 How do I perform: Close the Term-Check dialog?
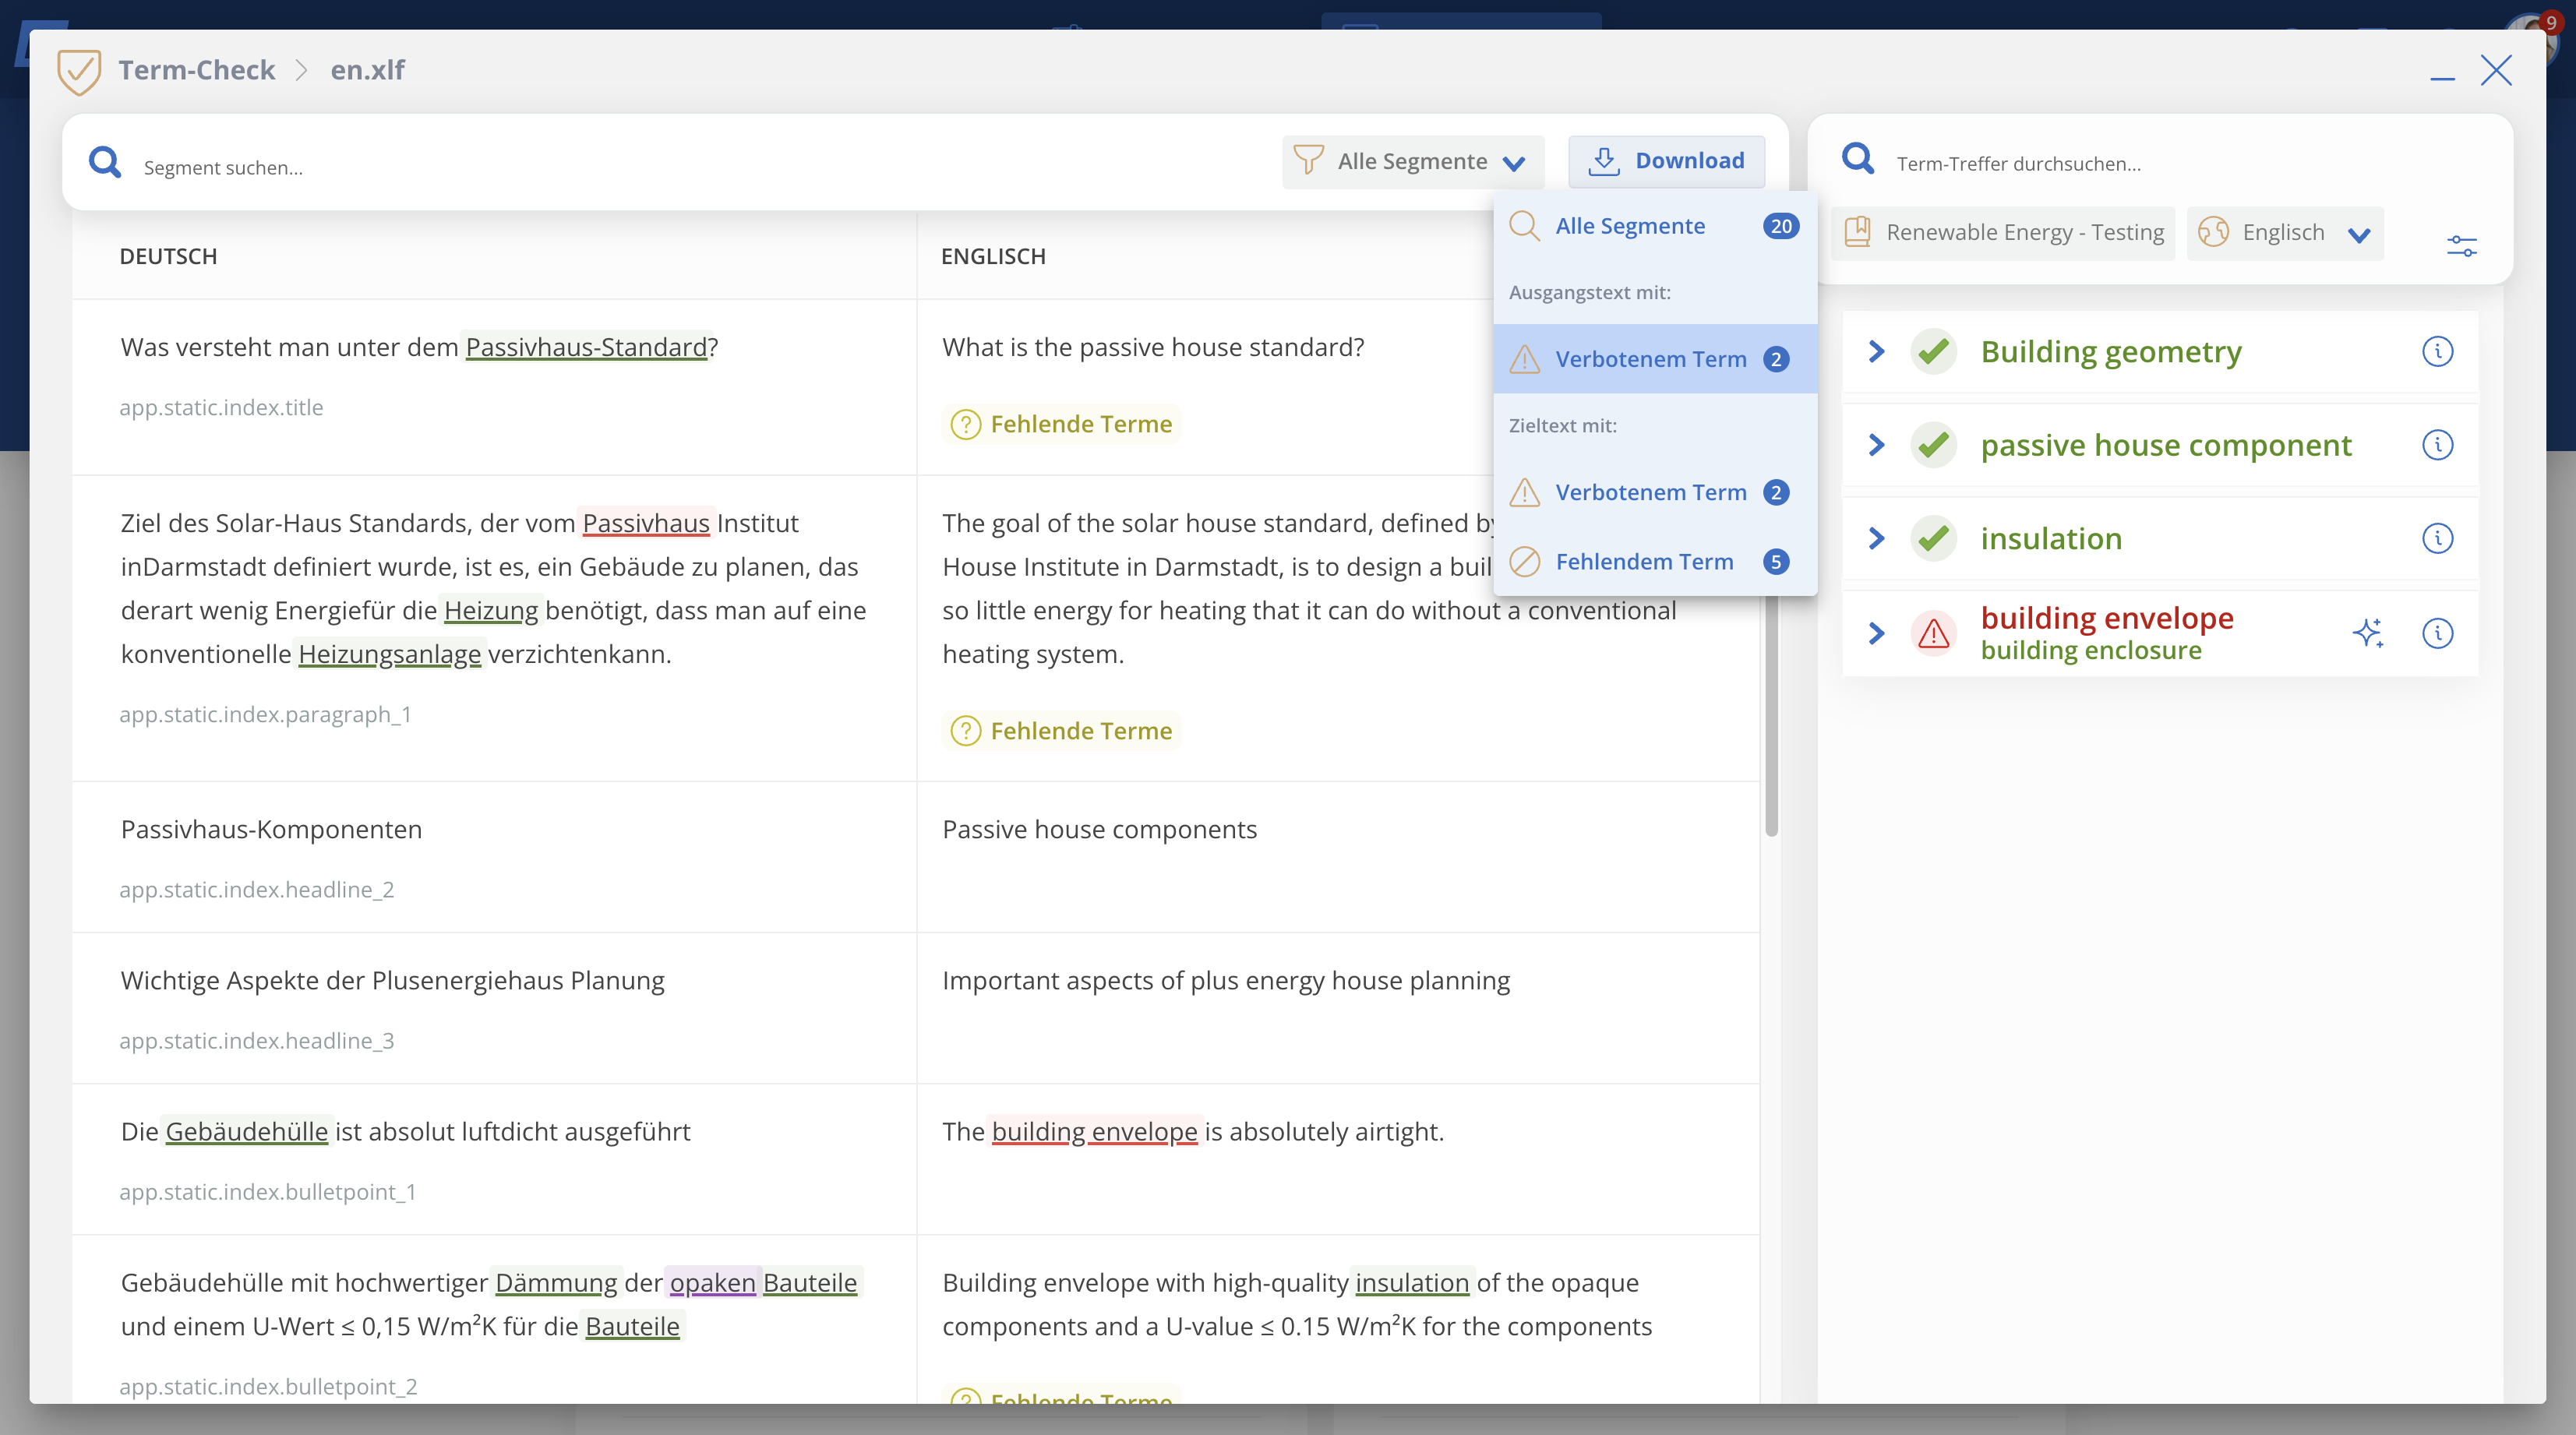tap(2496, 70)
